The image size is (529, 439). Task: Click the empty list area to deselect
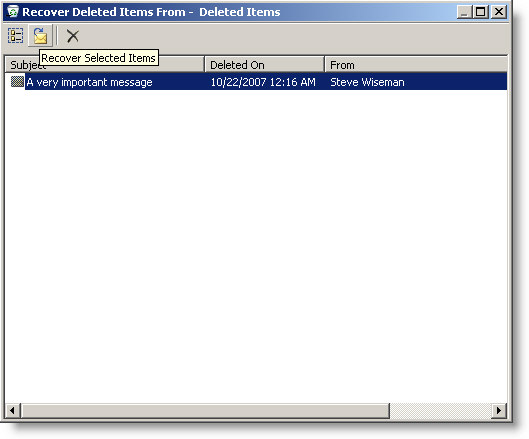click(x=256, y=246)
